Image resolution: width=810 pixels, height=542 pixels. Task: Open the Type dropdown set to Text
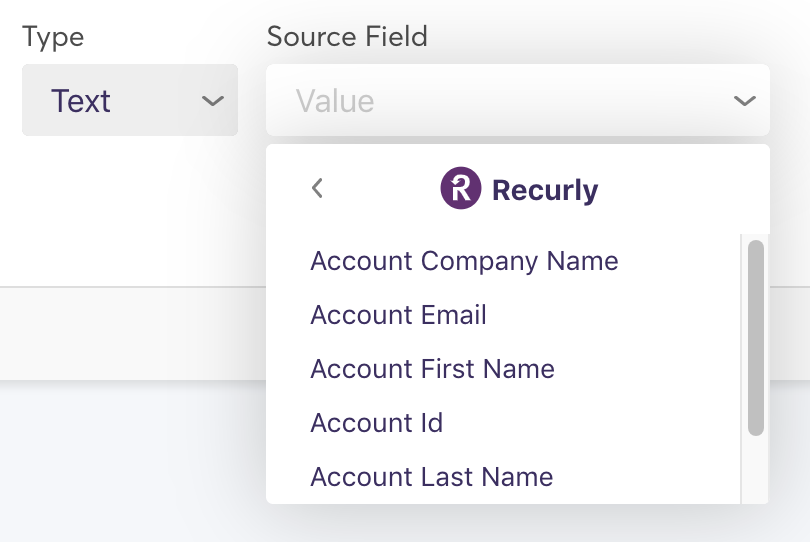[x=130, y=101]
